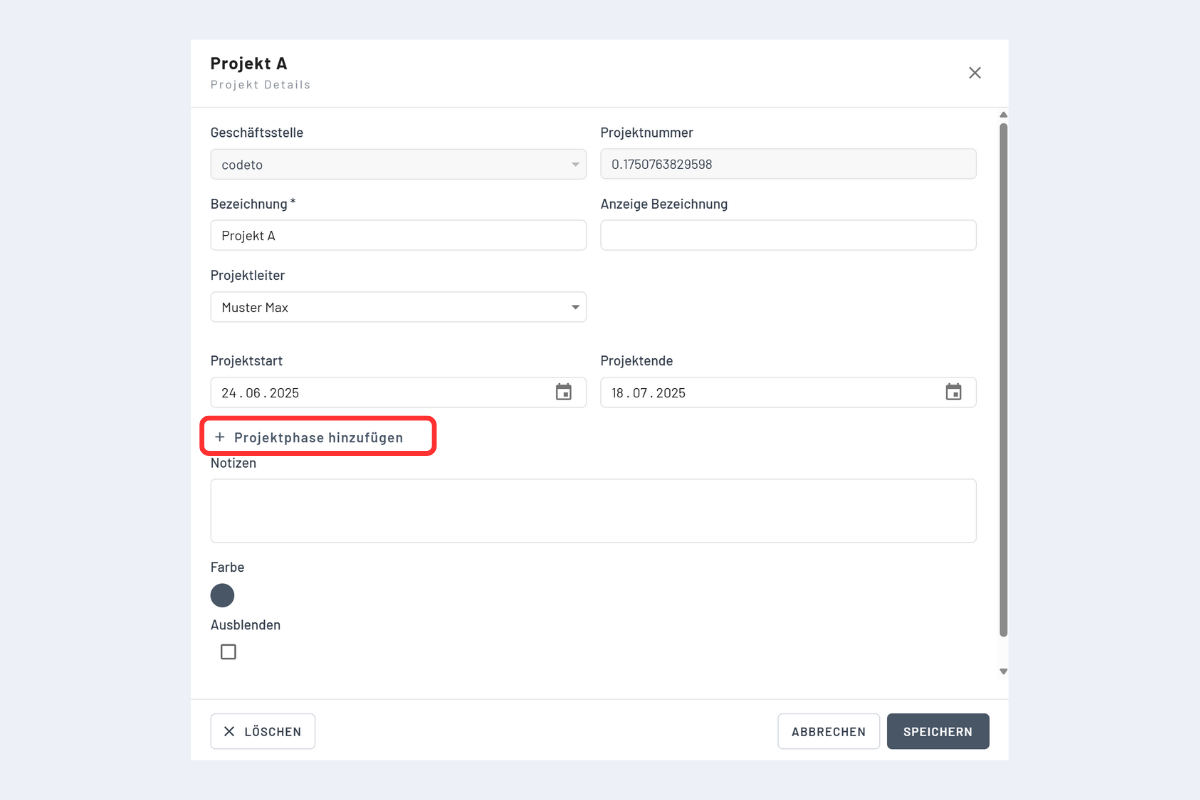
Task: Click the dialog's vertical scrollbar thumb
Action: click(1003, 380)
